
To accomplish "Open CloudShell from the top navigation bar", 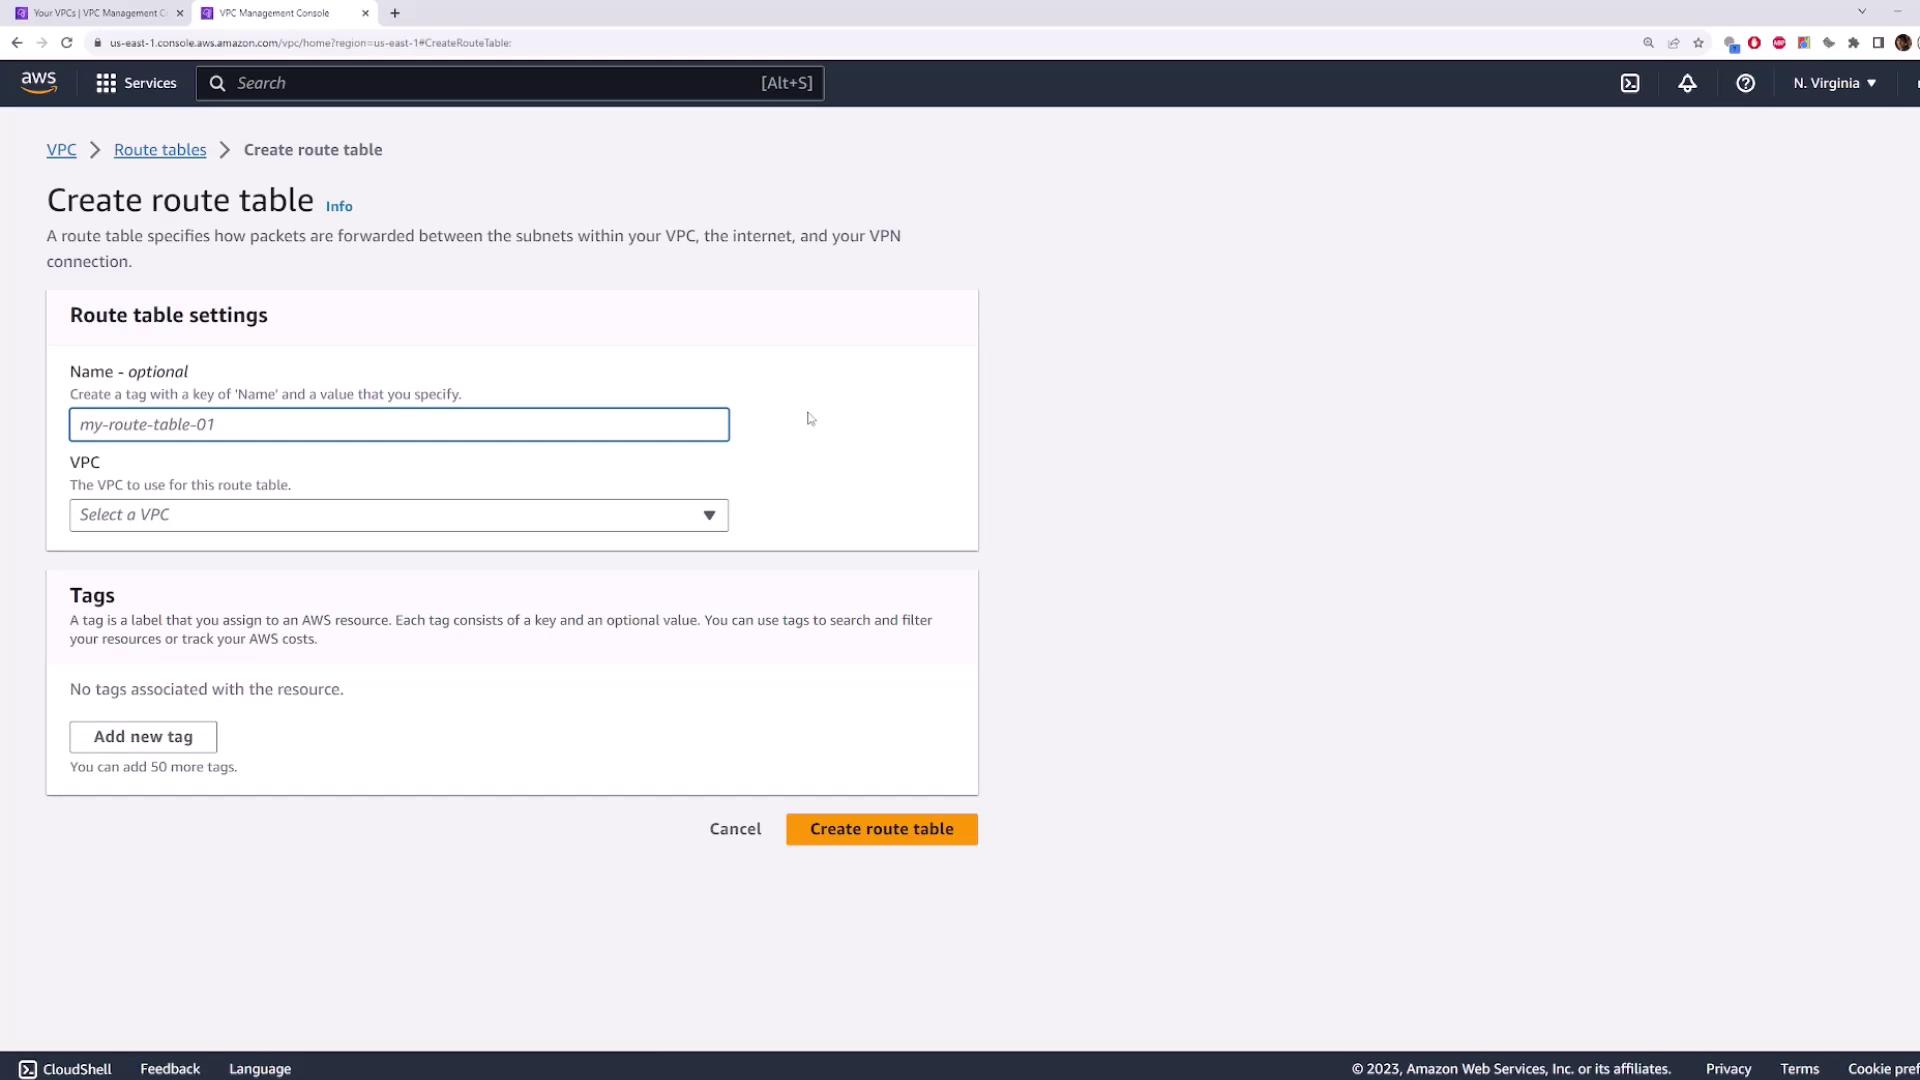I will click(1630, 83).
